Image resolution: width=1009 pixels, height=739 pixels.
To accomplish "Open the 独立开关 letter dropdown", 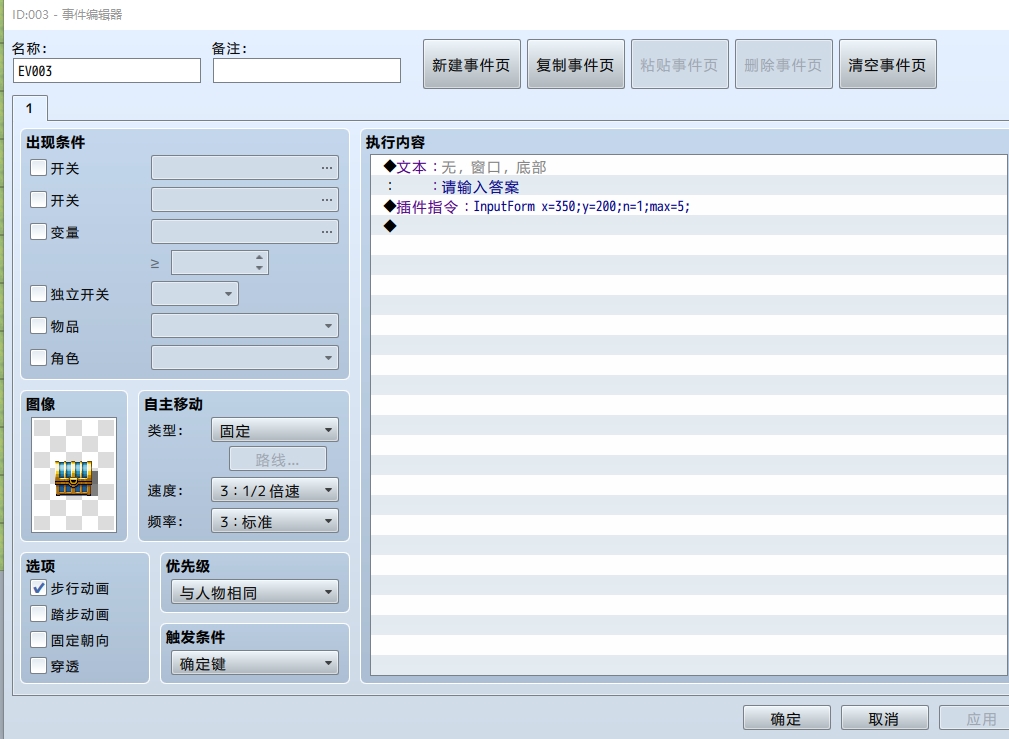I will point(195,294).
